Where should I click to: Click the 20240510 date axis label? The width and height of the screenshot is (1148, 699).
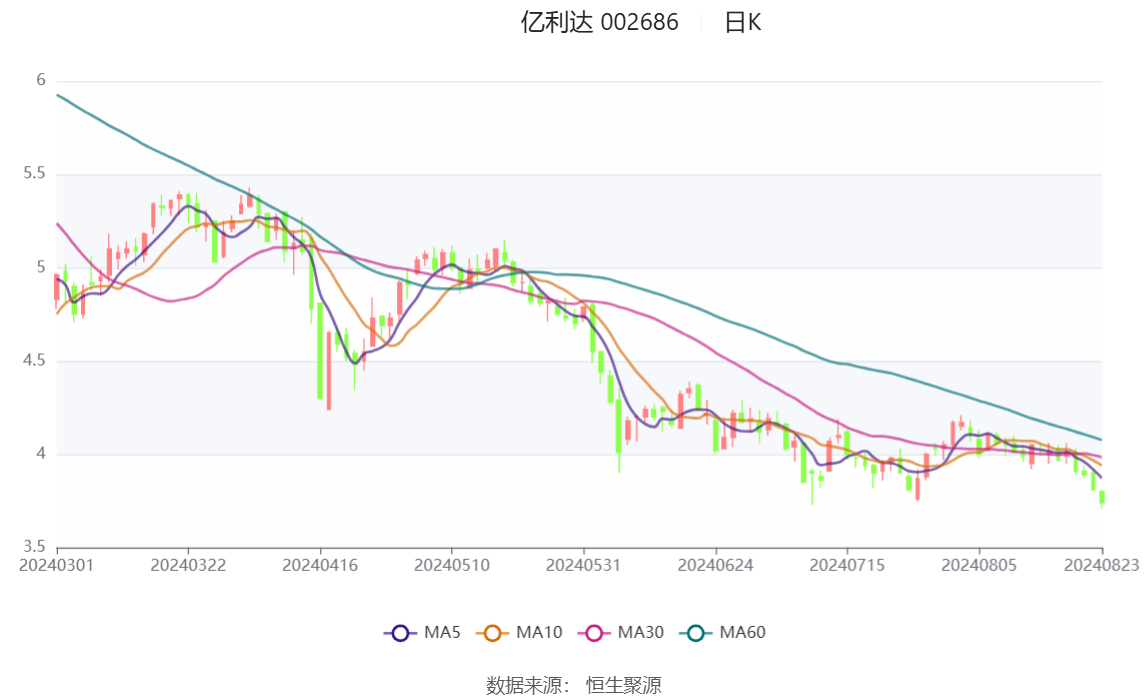coord(452,565)
